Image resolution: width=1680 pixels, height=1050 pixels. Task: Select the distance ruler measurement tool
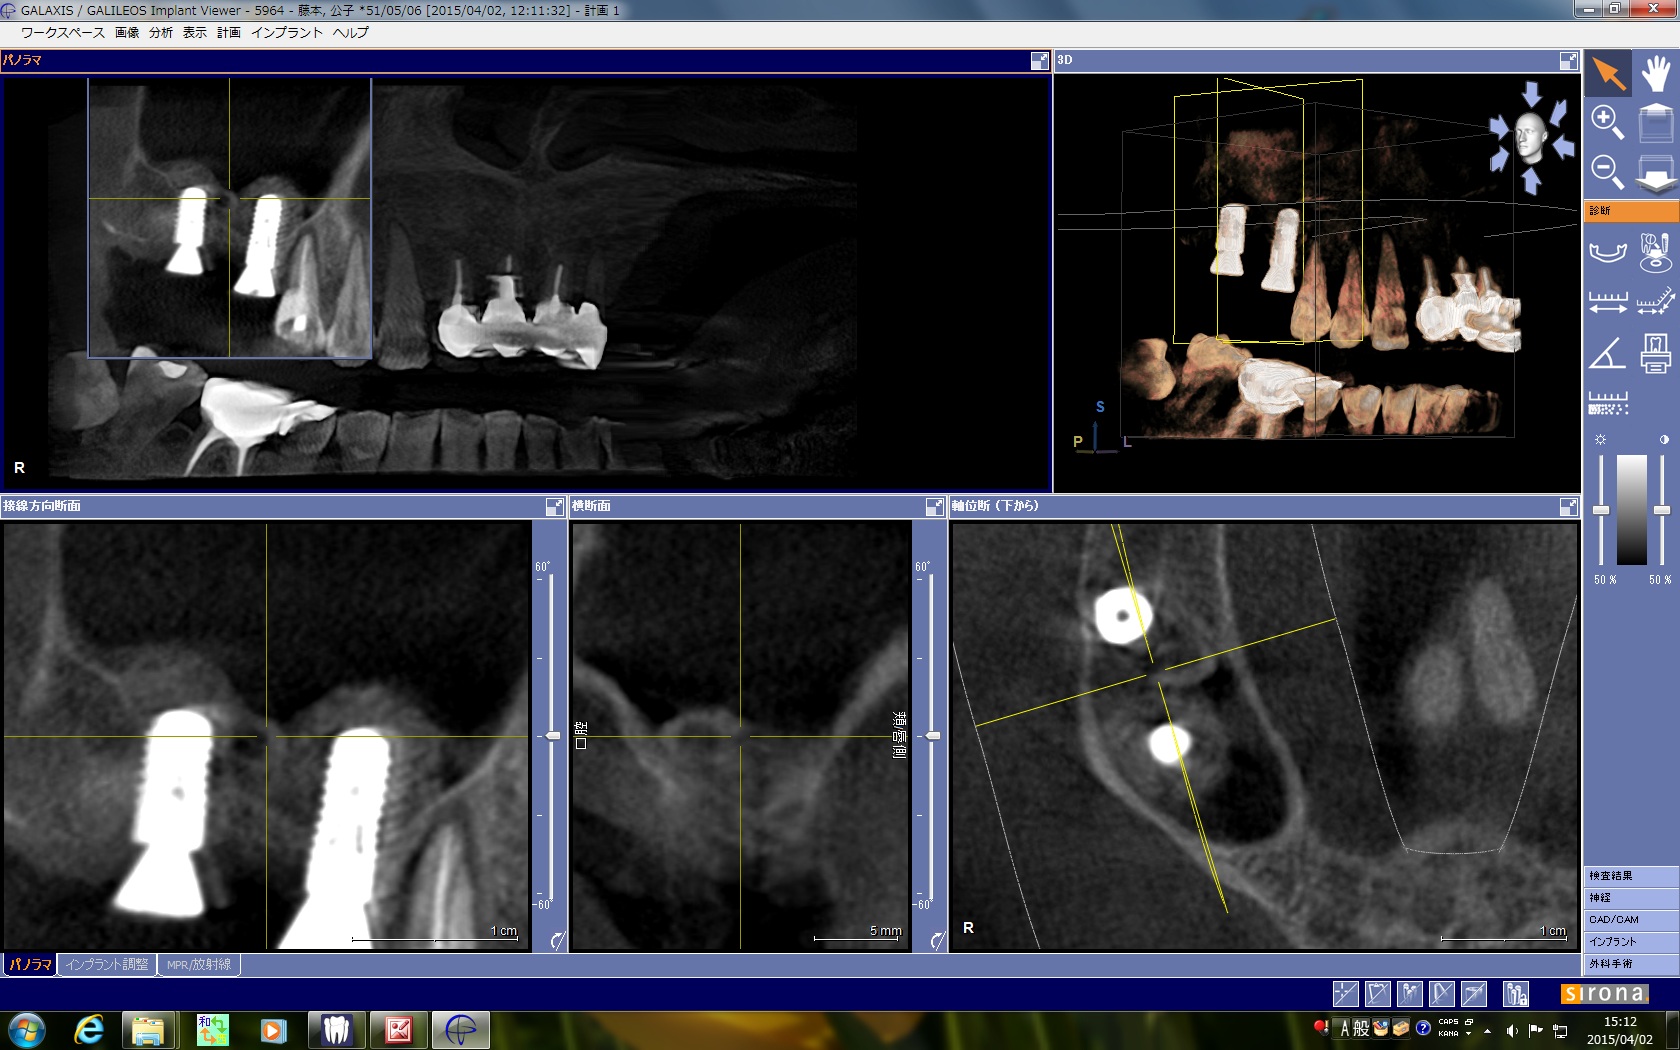click(1608, 302)
